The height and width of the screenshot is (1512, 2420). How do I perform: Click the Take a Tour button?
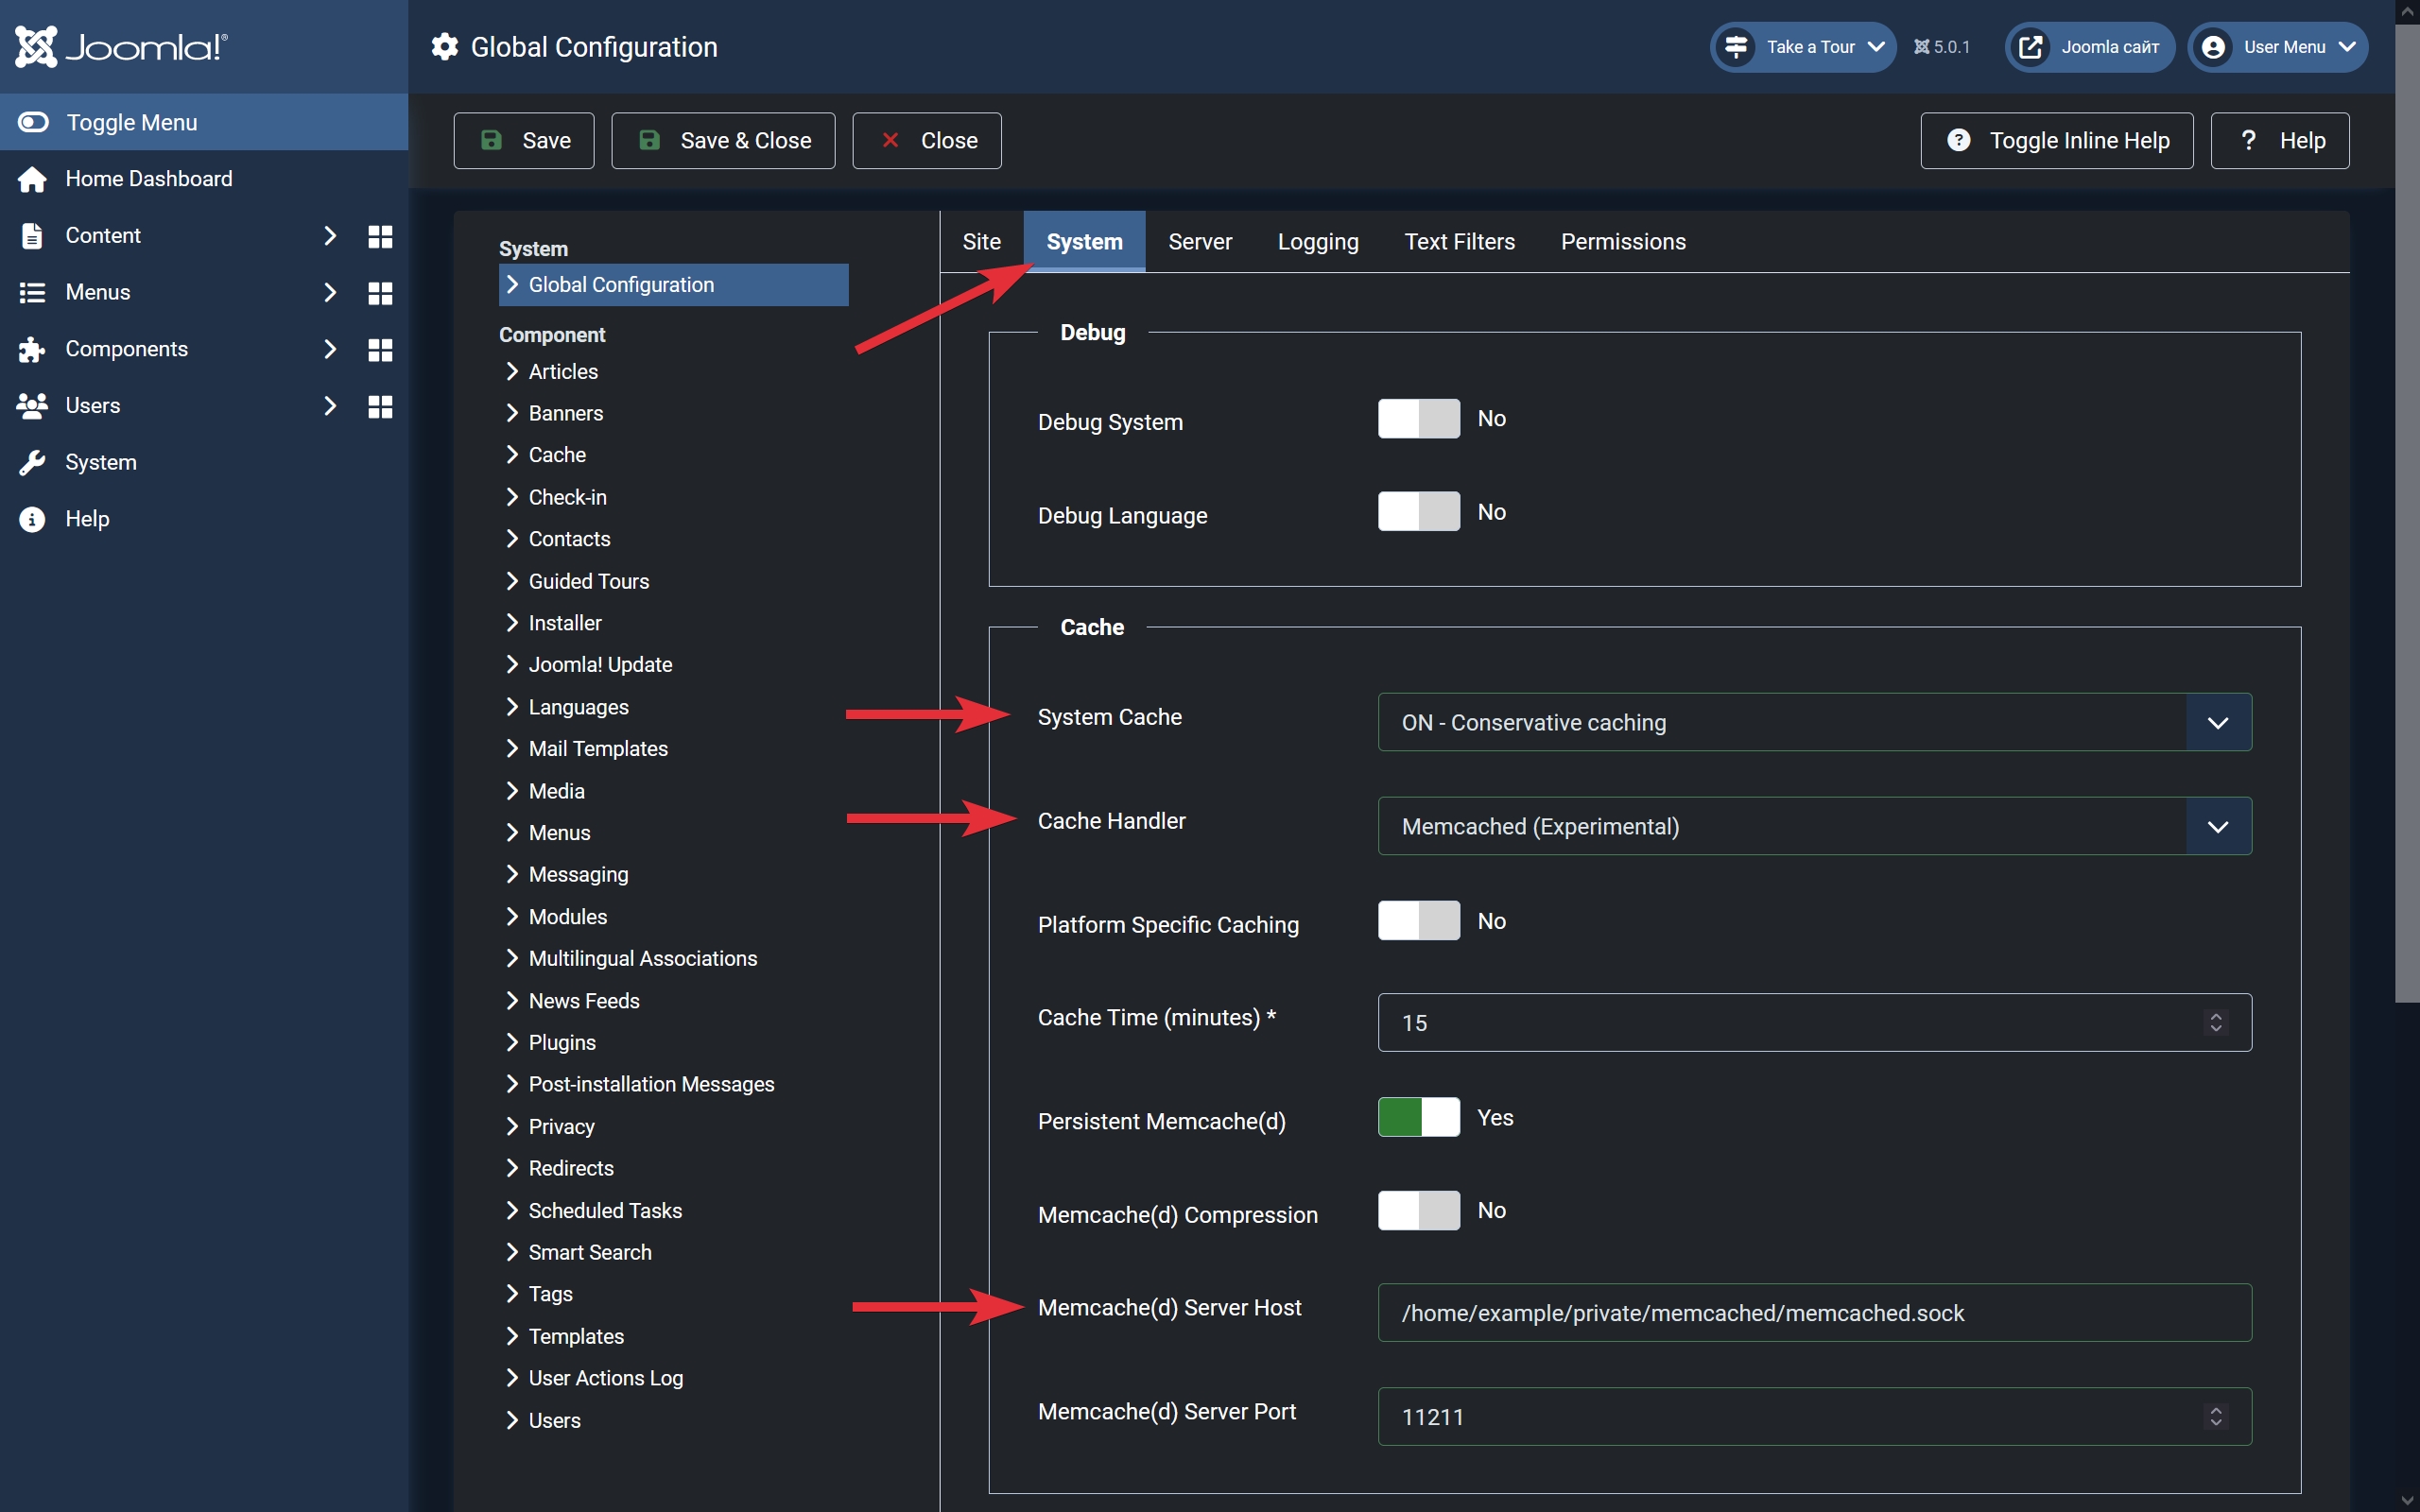[x=1802, y=47]
